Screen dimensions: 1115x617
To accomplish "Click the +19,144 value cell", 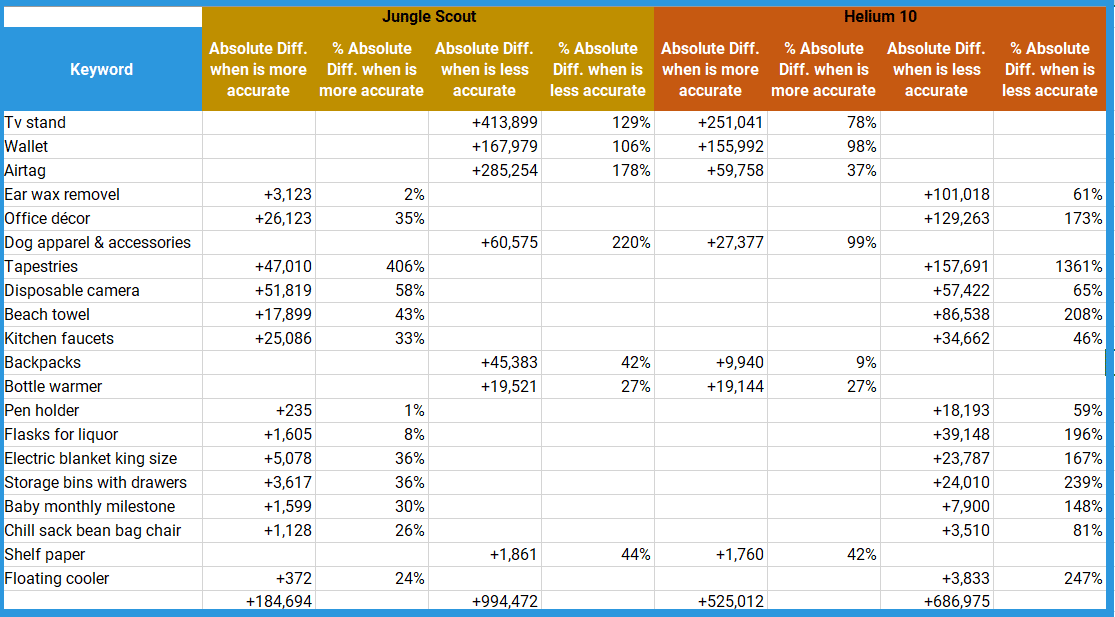I will pyautogui.click(x=710, y=387).
